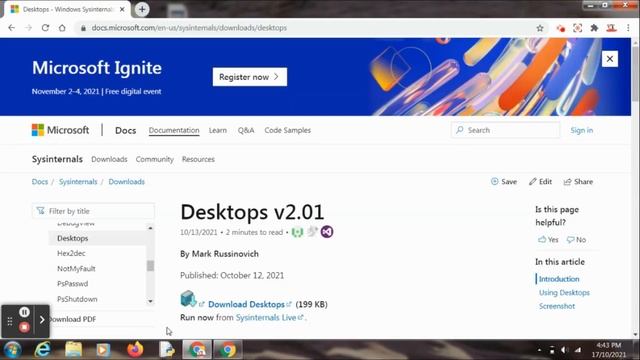Viewport: 640px width, 360px height.
Task: Pause the screen recording
Action: pyautogui.click(x=24, y=312)
